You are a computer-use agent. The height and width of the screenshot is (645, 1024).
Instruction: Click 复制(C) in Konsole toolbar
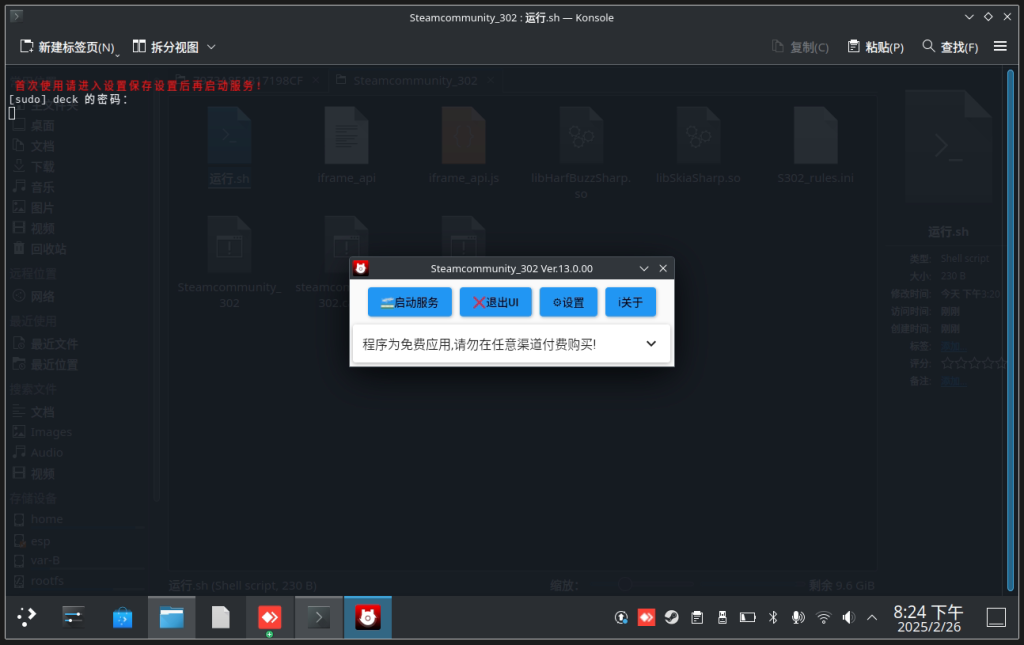pos(800,47)
